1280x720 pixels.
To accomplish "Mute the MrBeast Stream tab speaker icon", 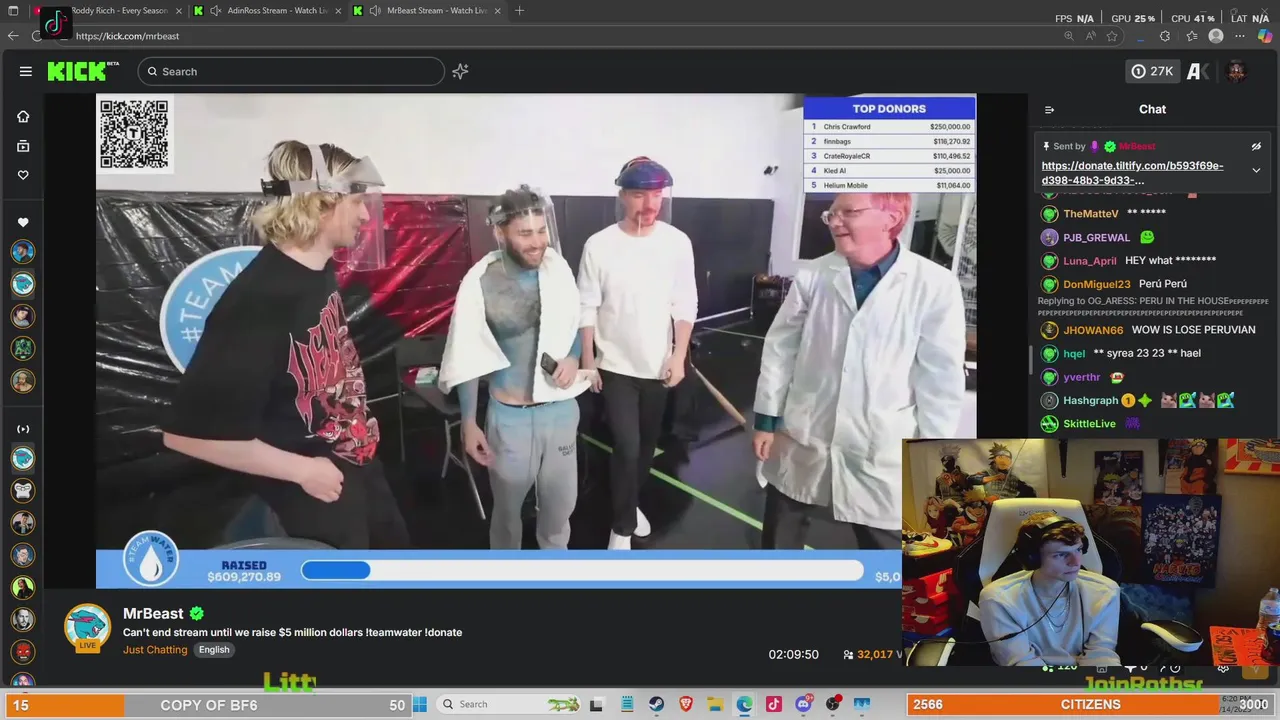I will 374,10.
